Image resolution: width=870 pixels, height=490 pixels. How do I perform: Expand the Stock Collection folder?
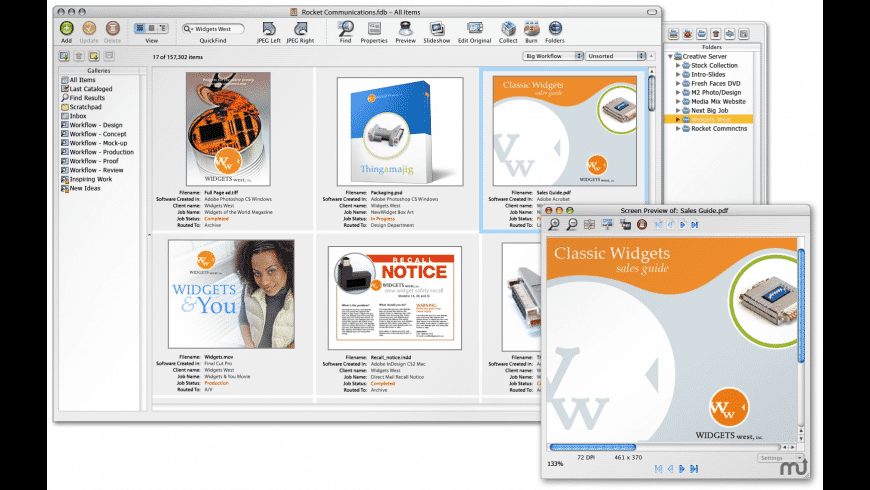[678, 65]
